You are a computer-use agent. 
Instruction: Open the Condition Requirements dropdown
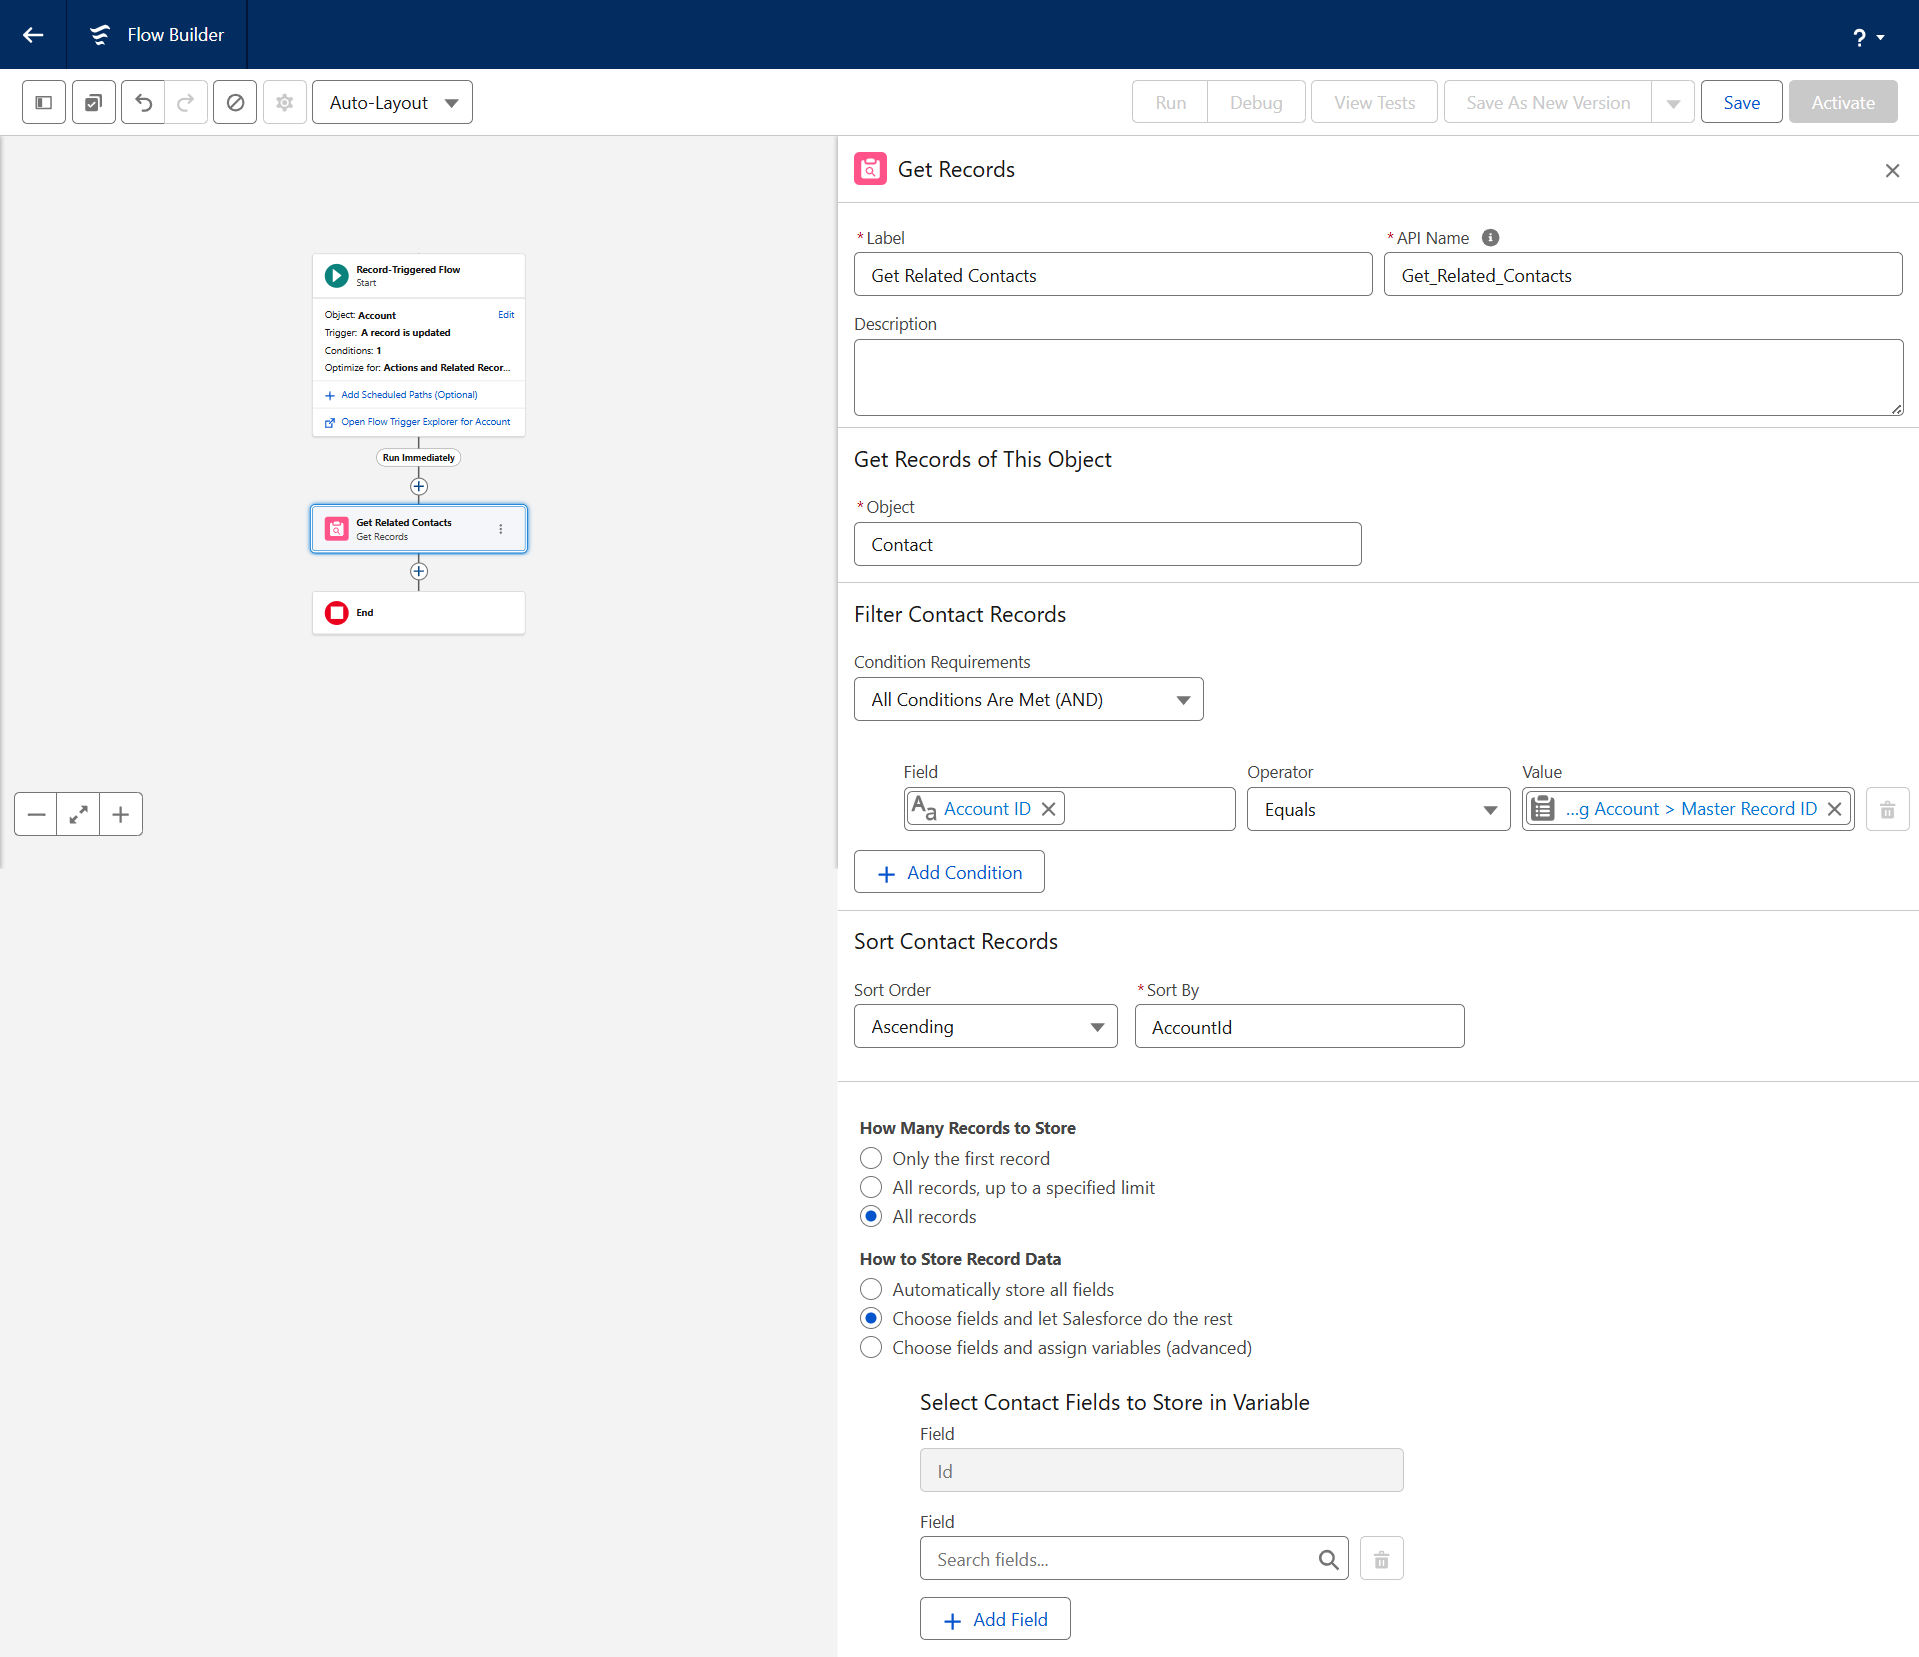pos(1028,699)
